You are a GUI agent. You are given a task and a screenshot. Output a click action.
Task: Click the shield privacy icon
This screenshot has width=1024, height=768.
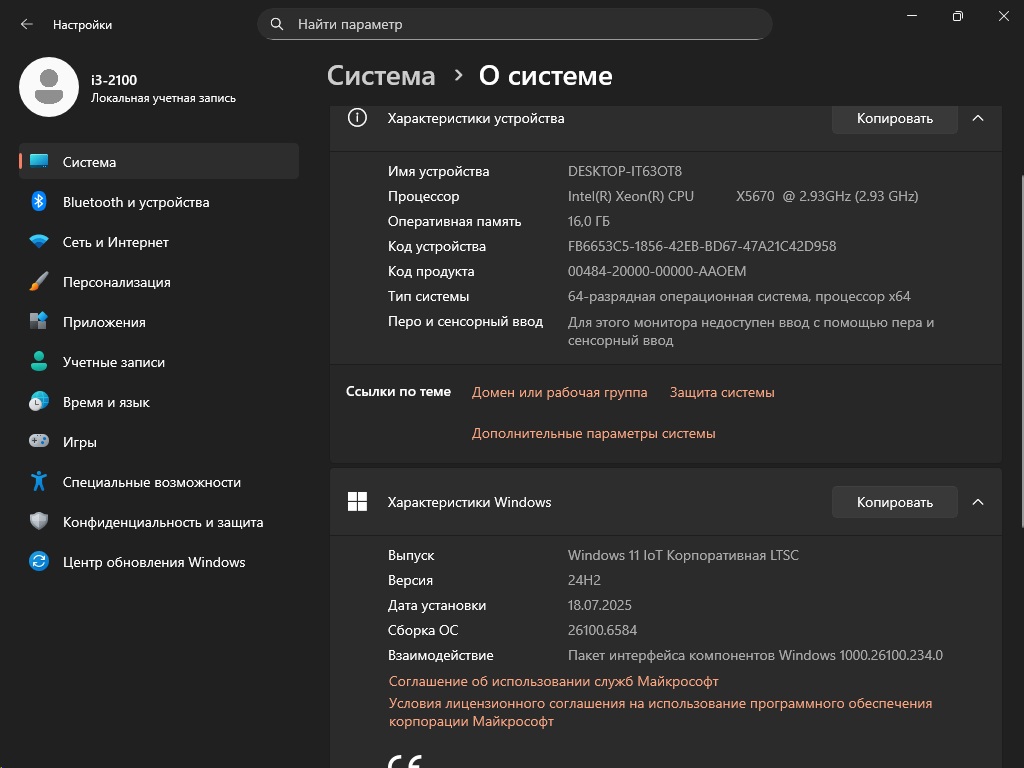[39, 521]
